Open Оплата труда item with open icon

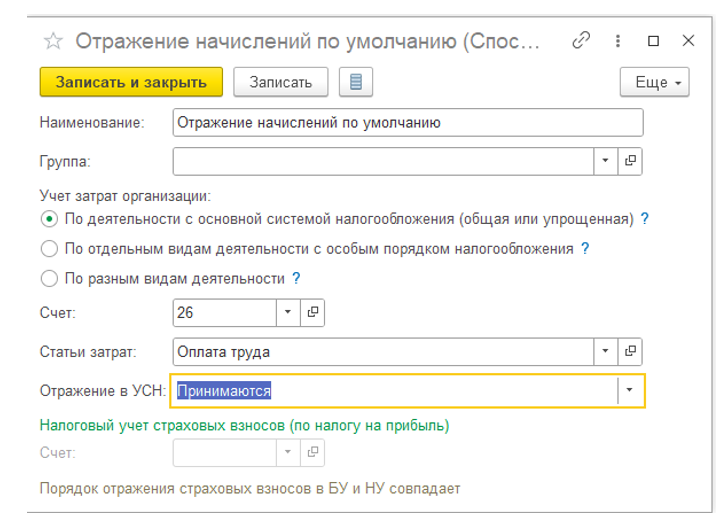click(x=630, y=352)
